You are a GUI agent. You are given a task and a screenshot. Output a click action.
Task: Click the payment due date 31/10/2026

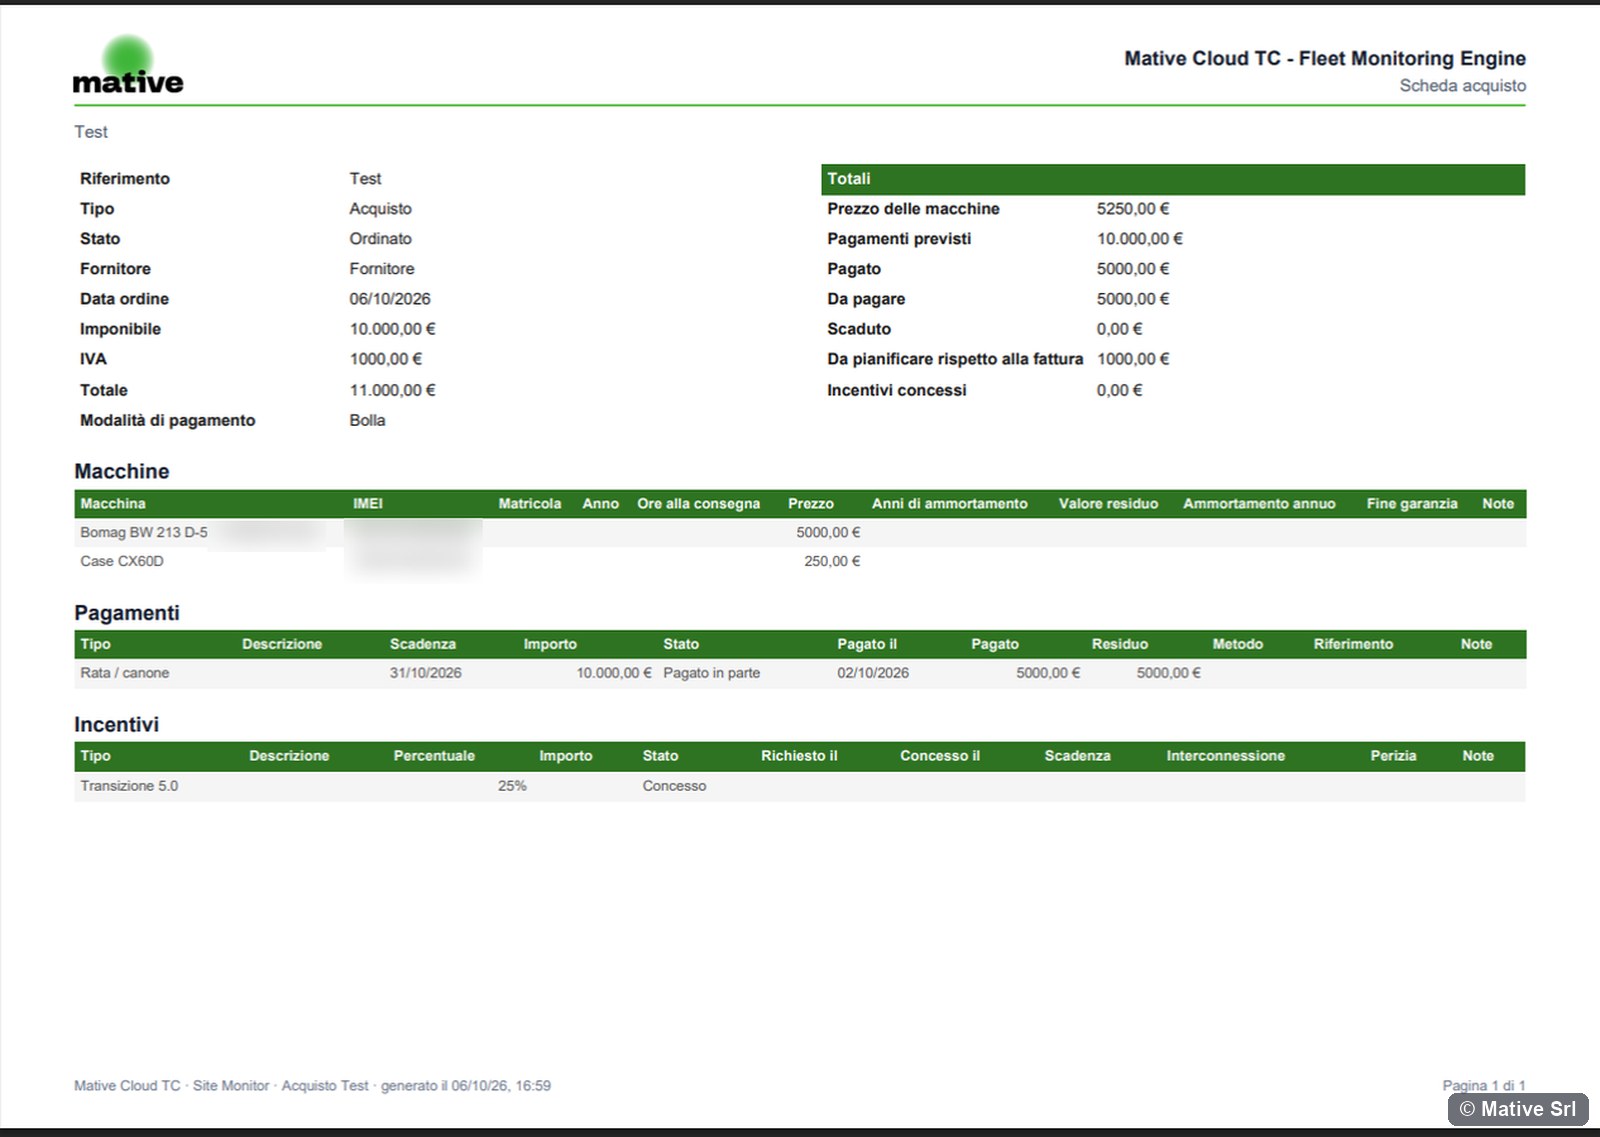pyautogui.click(x=426, y=674)
